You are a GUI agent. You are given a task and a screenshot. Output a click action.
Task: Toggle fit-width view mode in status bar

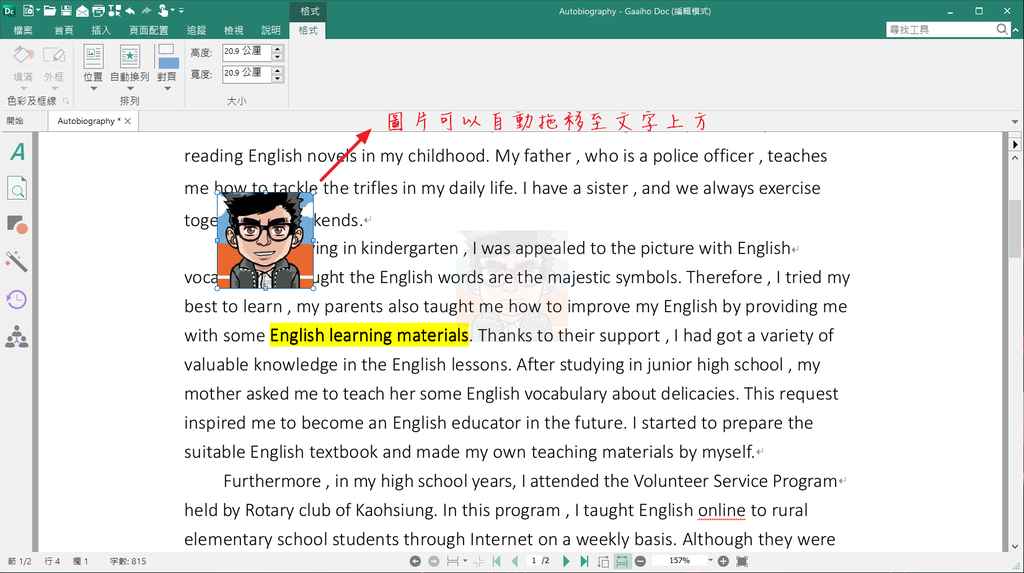pyautogui.click(x=622, y=561)
